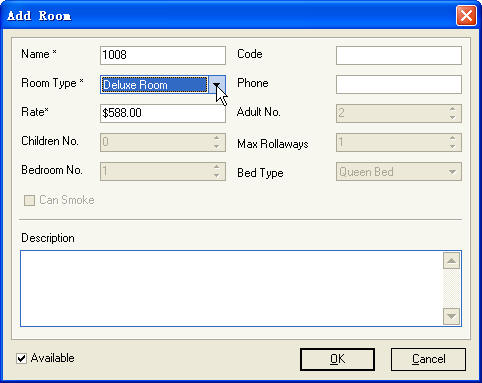Decrease Max Rollaways with down arrow
482x383 pixels.
click(x=452, y=146)
